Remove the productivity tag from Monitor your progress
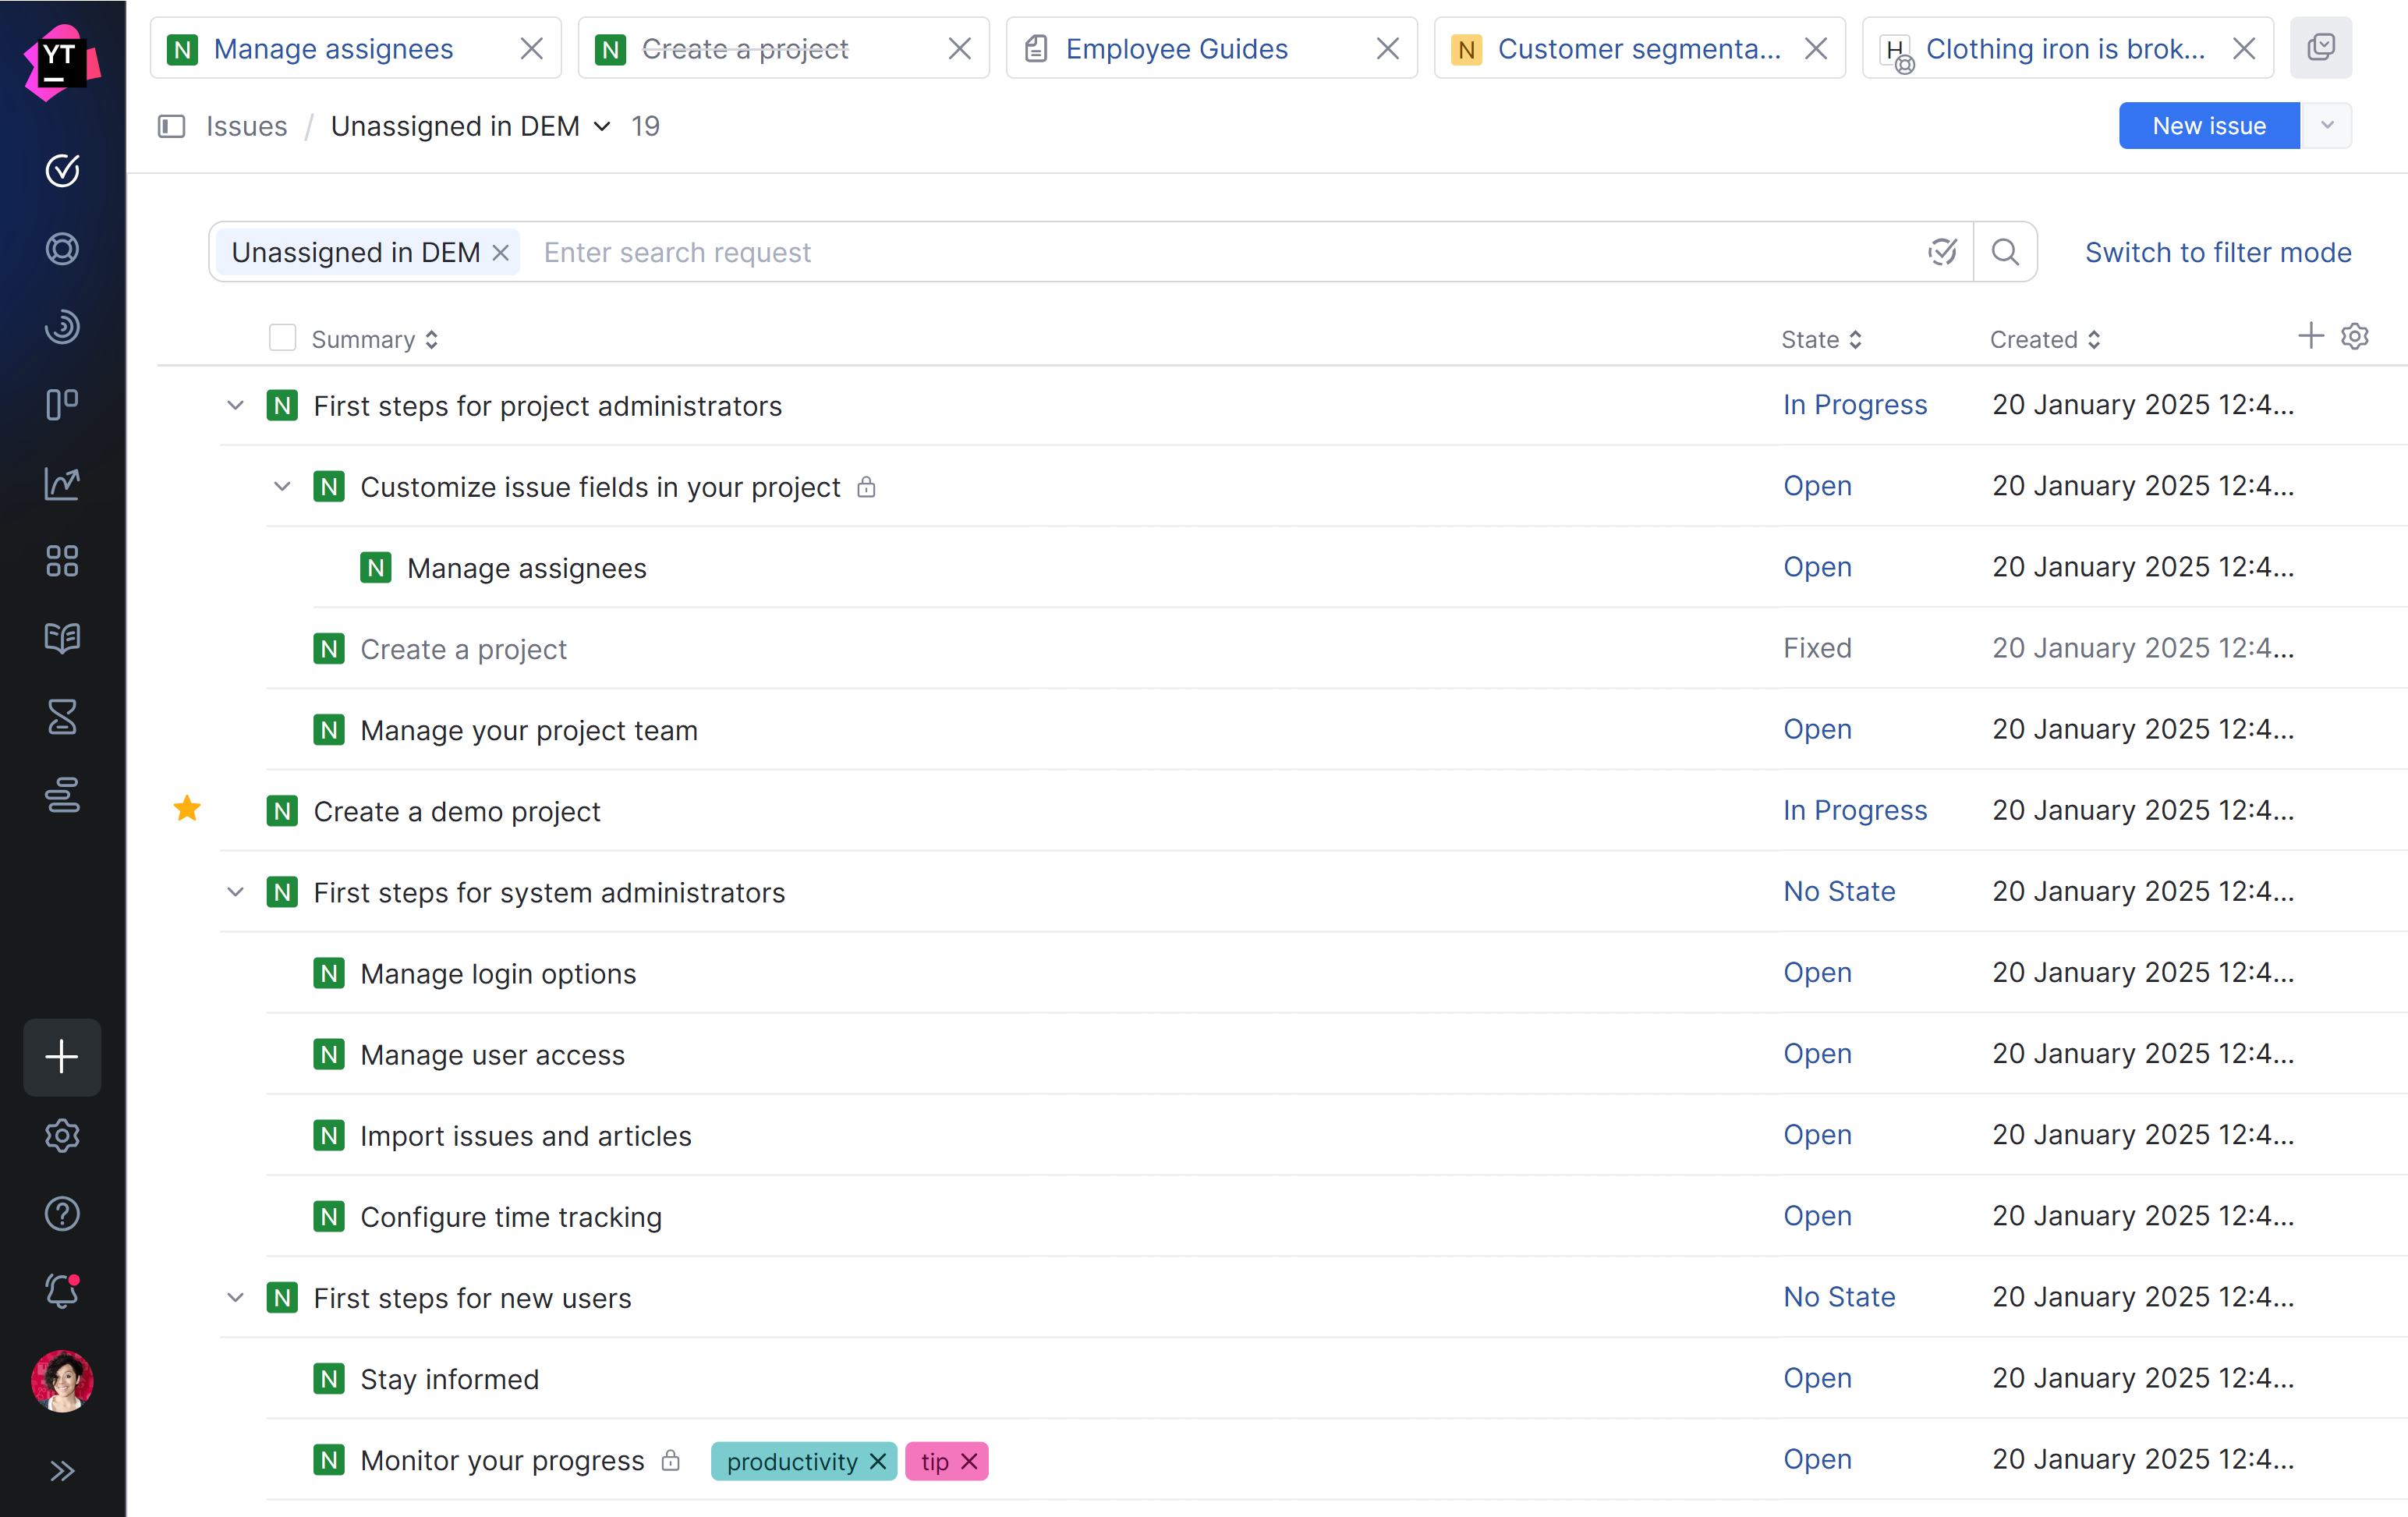Screen dimensions: 2408x1517 pos(878,1461)
